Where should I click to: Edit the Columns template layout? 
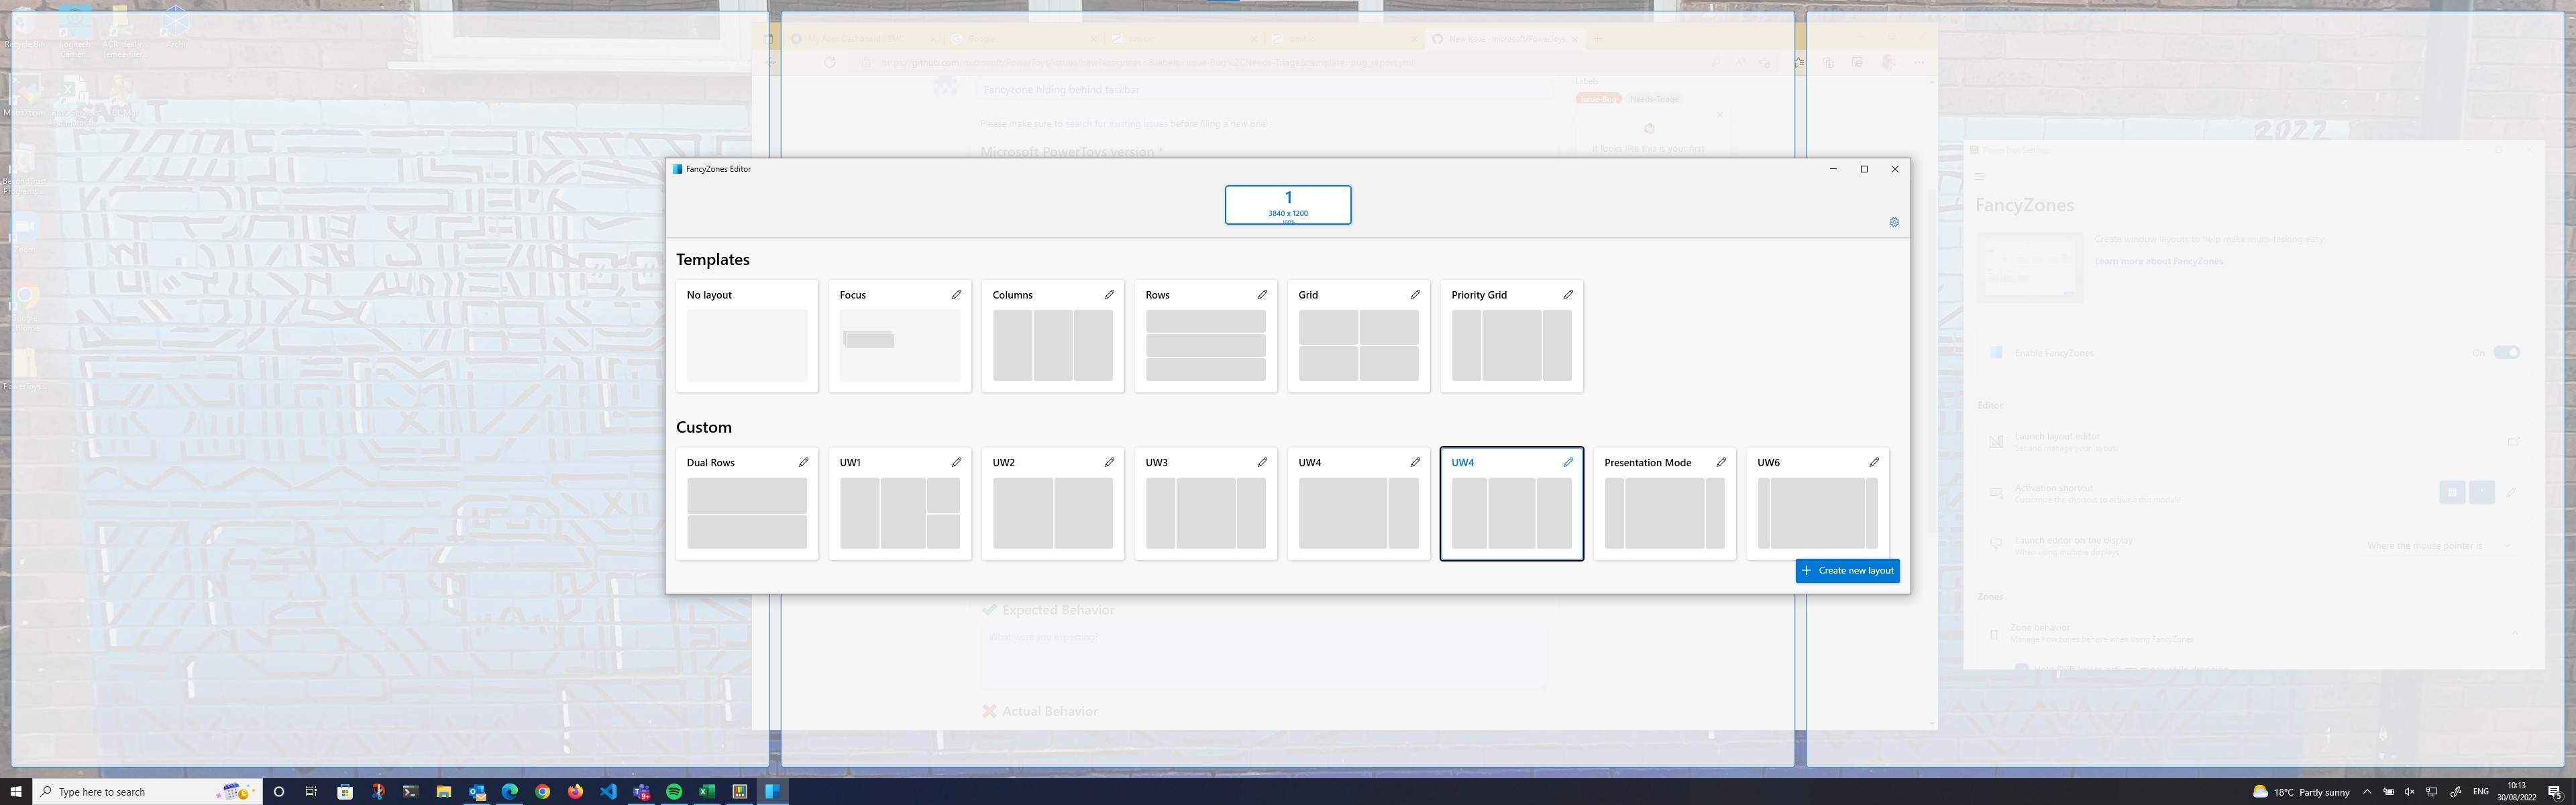pyautogui.click(x=1110, y=294)
